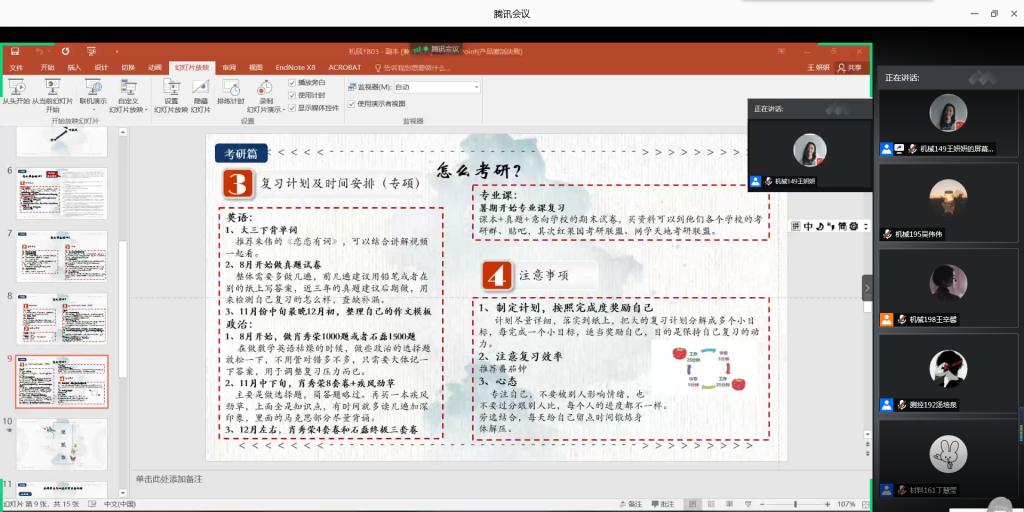Switch to the EndNote X8 tab

click(295, 68)
